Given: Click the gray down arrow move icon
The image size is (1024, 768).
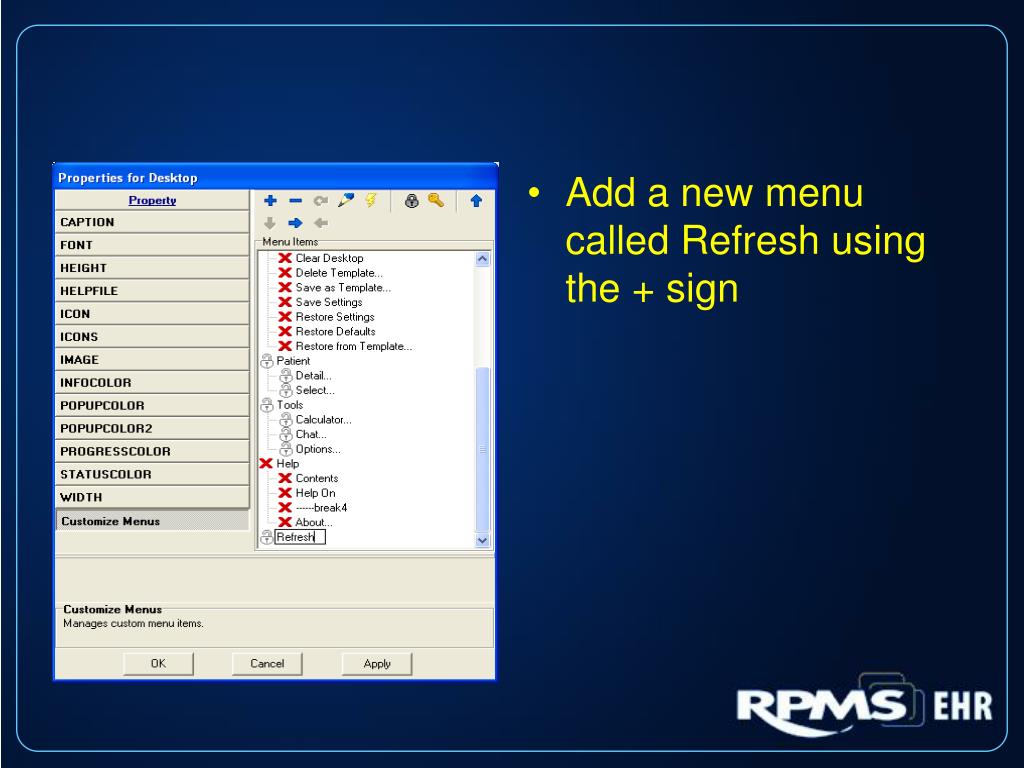Looking at the screenshot, I should pyautogui.click(x=270, y=223).
